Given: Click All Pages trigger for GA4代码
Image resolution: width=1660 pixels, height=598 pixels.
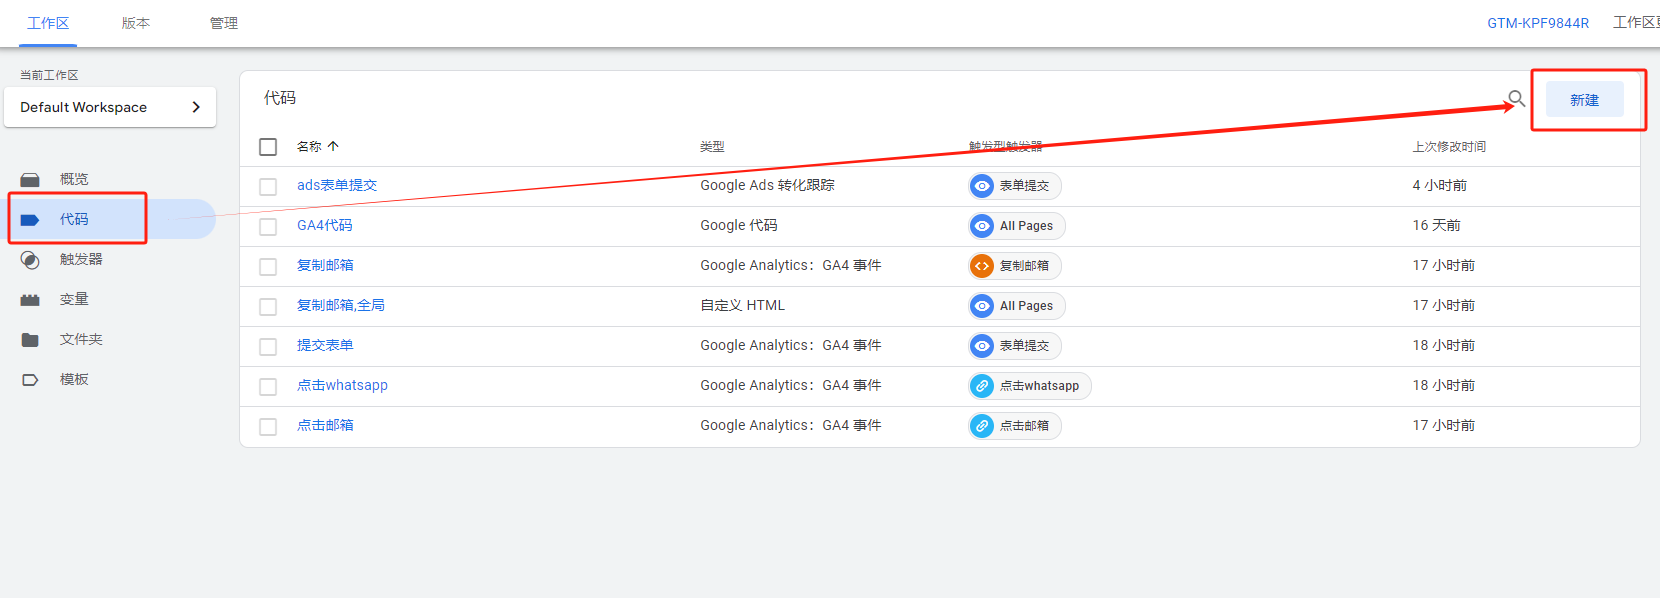Looking at the screenshot, I should [x=1016, y=226].
